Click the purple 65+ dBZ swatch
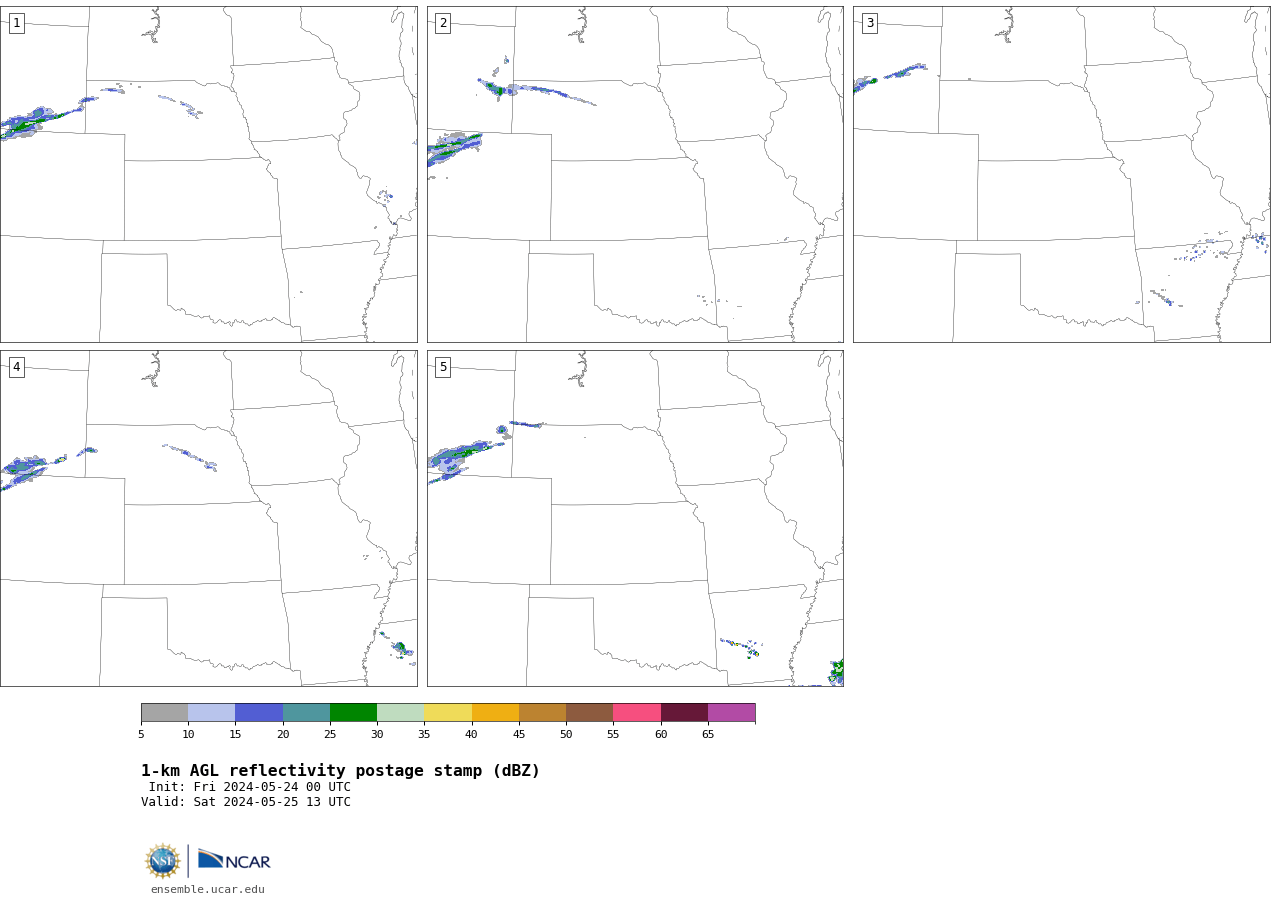1280x901 pixels. (731, 712)
